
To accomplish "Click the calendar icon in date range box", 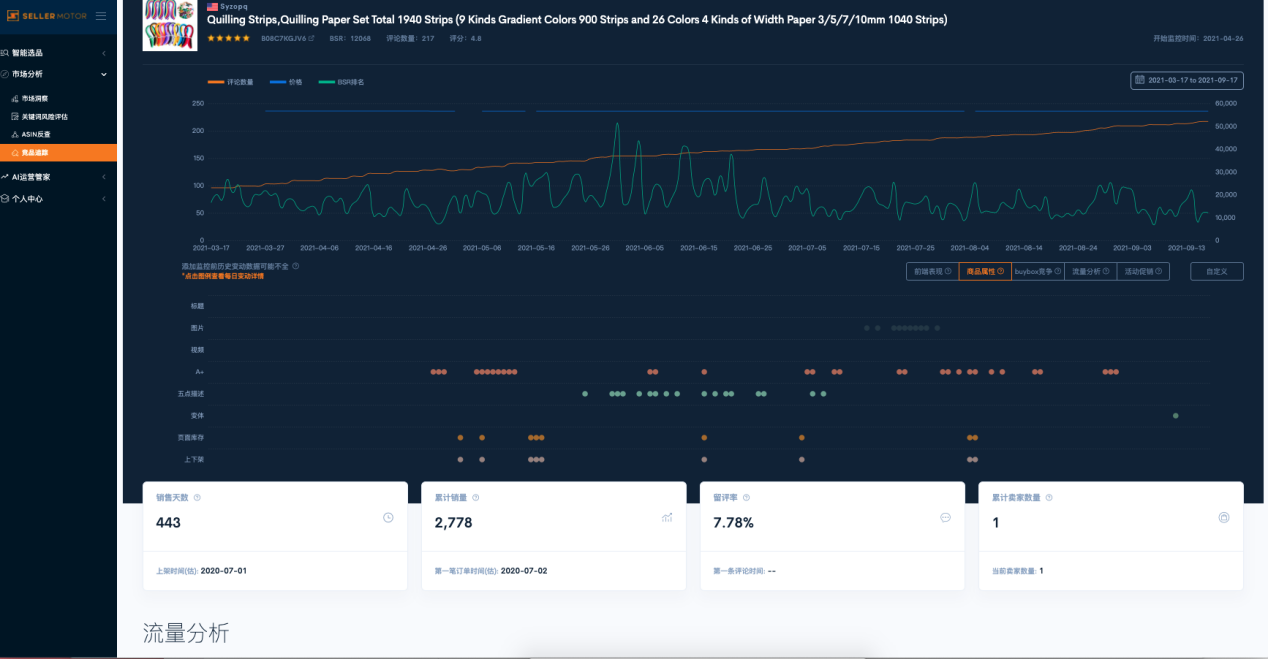I will [1139, 80].
